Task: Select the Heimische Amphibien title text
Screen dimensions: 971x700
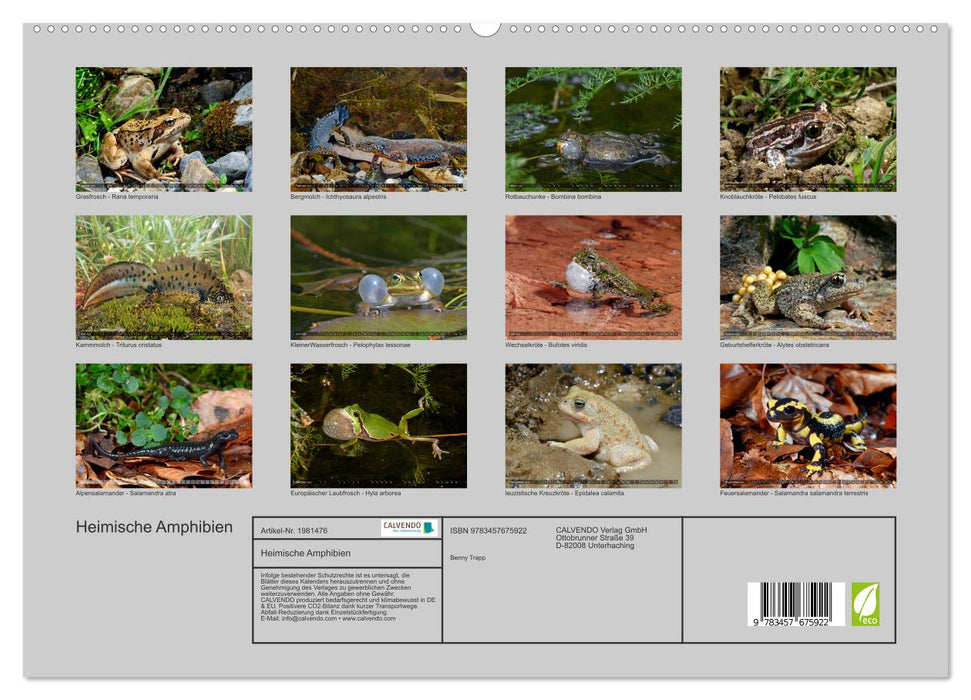Action: (155, 527)
